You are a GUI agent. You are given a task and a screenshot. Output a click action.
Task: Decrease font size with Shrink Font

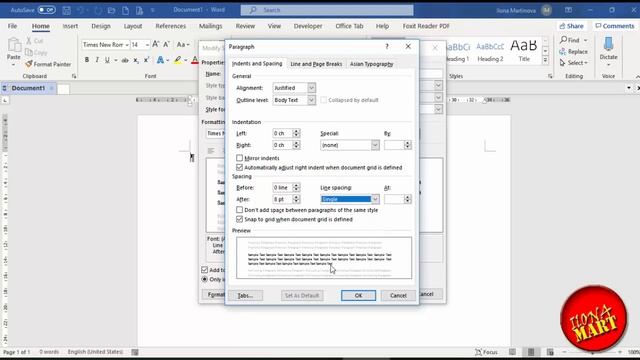point(166,44)
